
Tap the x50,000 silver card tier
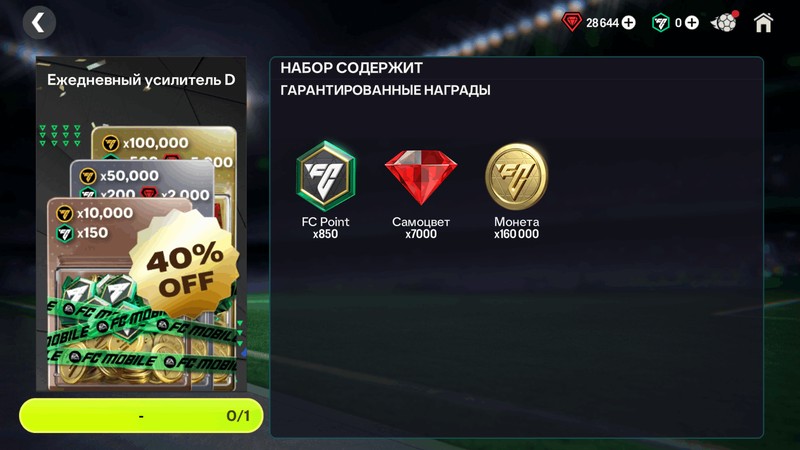coord(140,177)
